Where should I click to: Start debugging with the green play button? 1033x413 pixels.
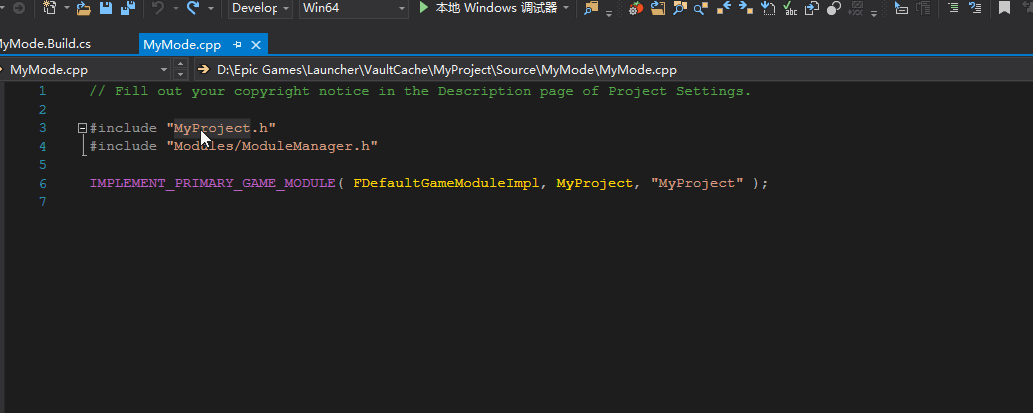point(423,8)
